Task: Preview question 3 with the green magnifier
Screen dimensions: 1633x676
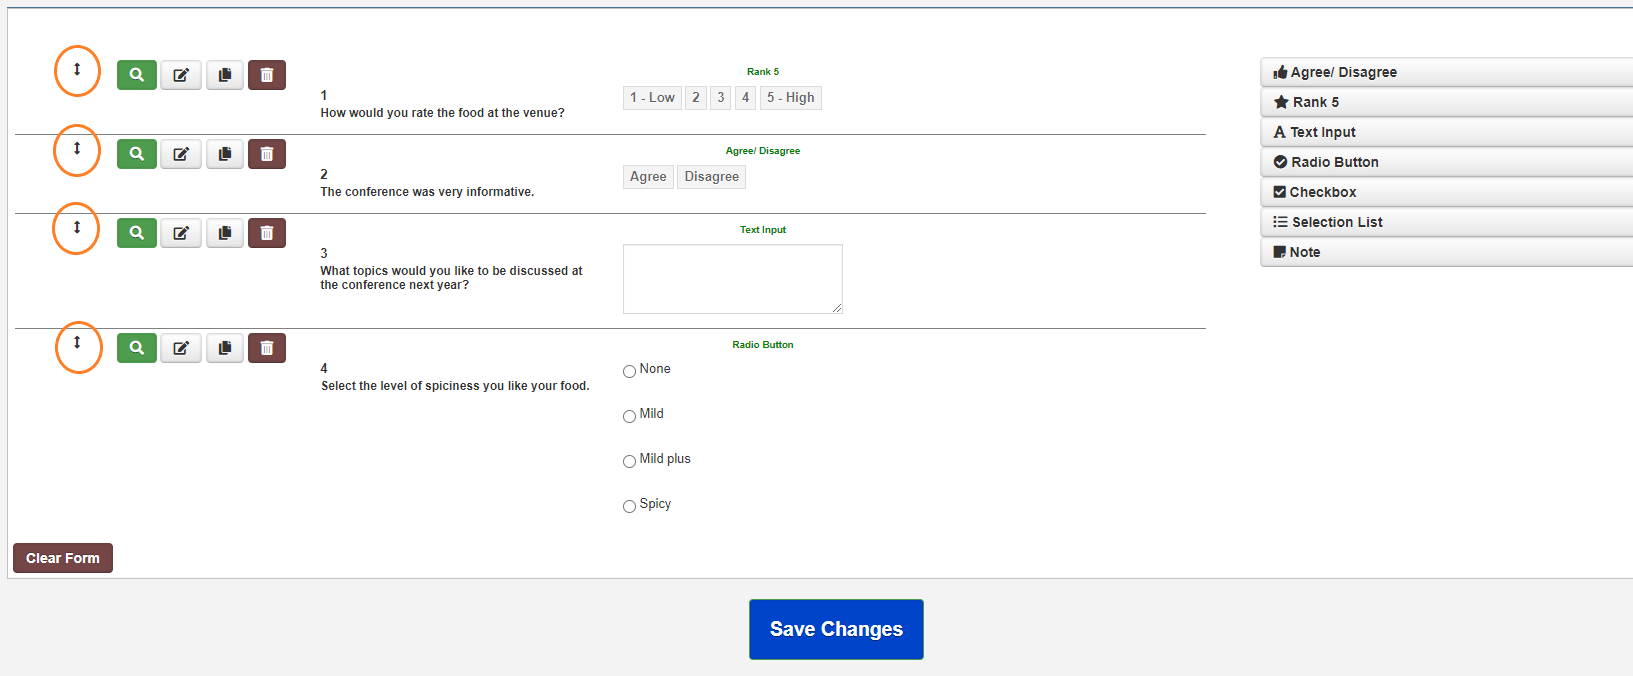Action: [137, 233]
